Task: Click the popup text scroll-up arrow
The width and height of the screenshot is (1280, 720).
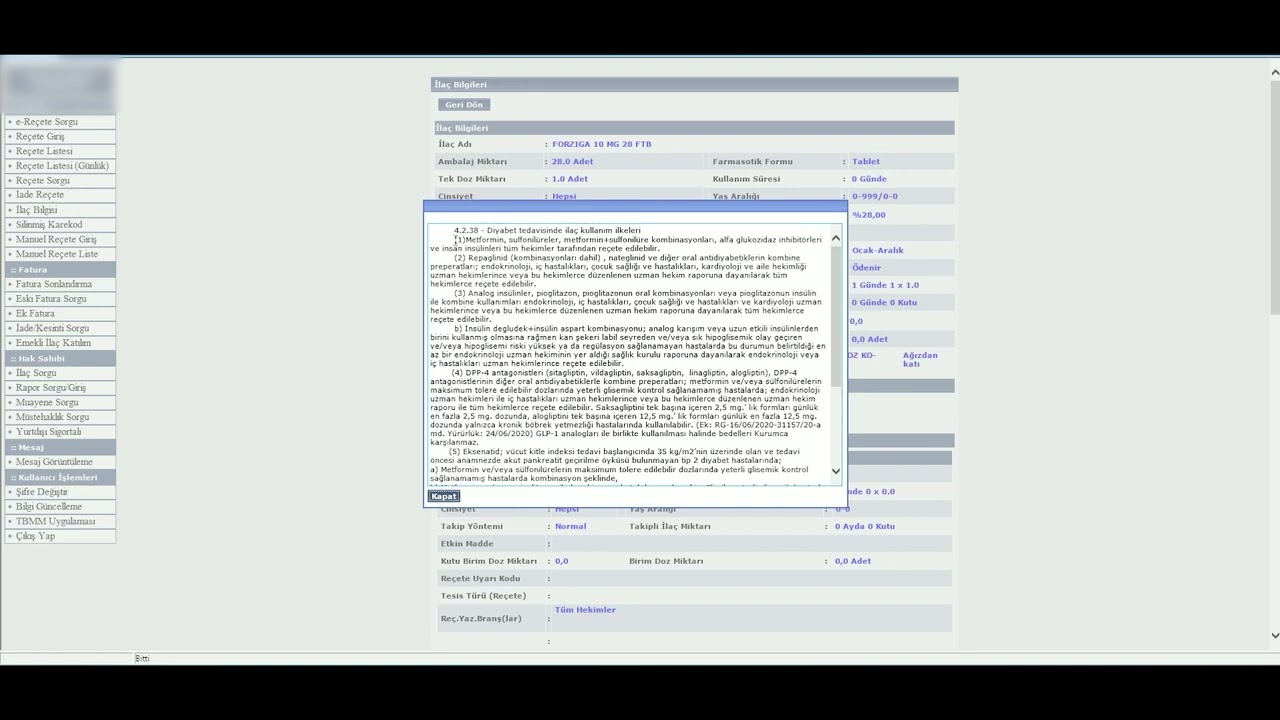Action: (x=836, y=239)
